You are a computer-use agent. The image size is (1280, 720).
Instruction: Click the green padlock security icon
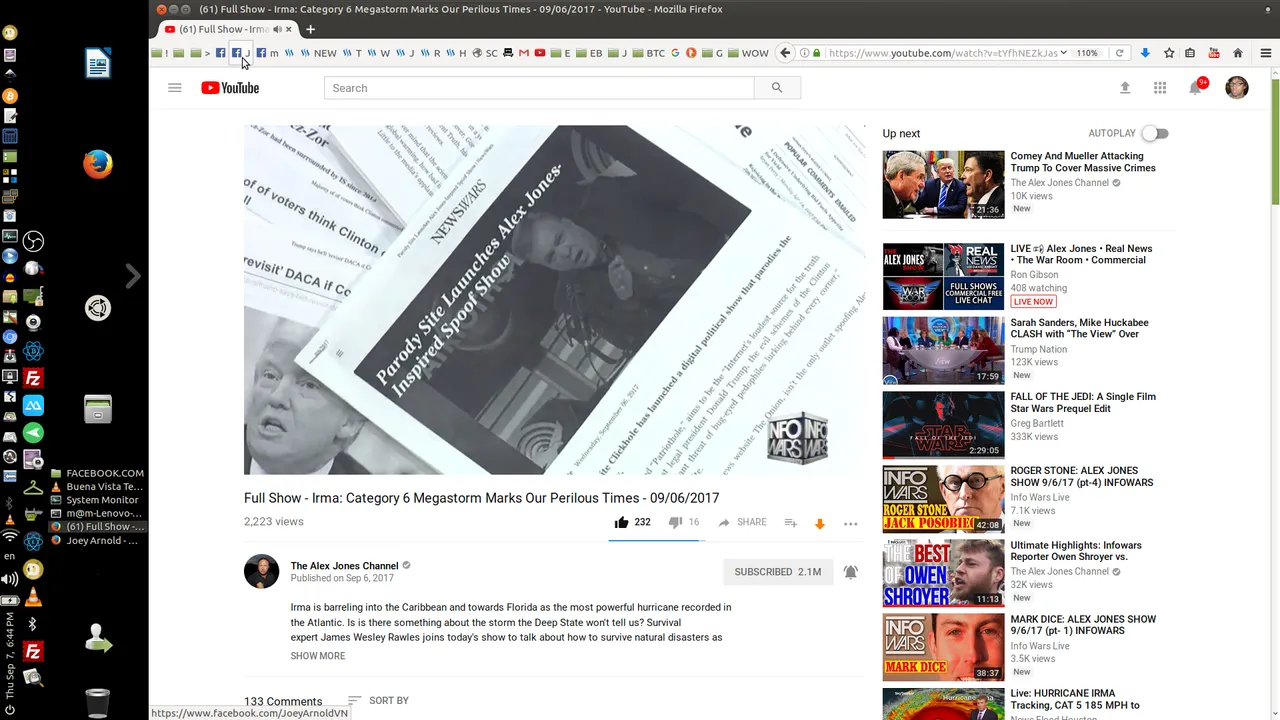pyautogui.click(x=817, y=53)
